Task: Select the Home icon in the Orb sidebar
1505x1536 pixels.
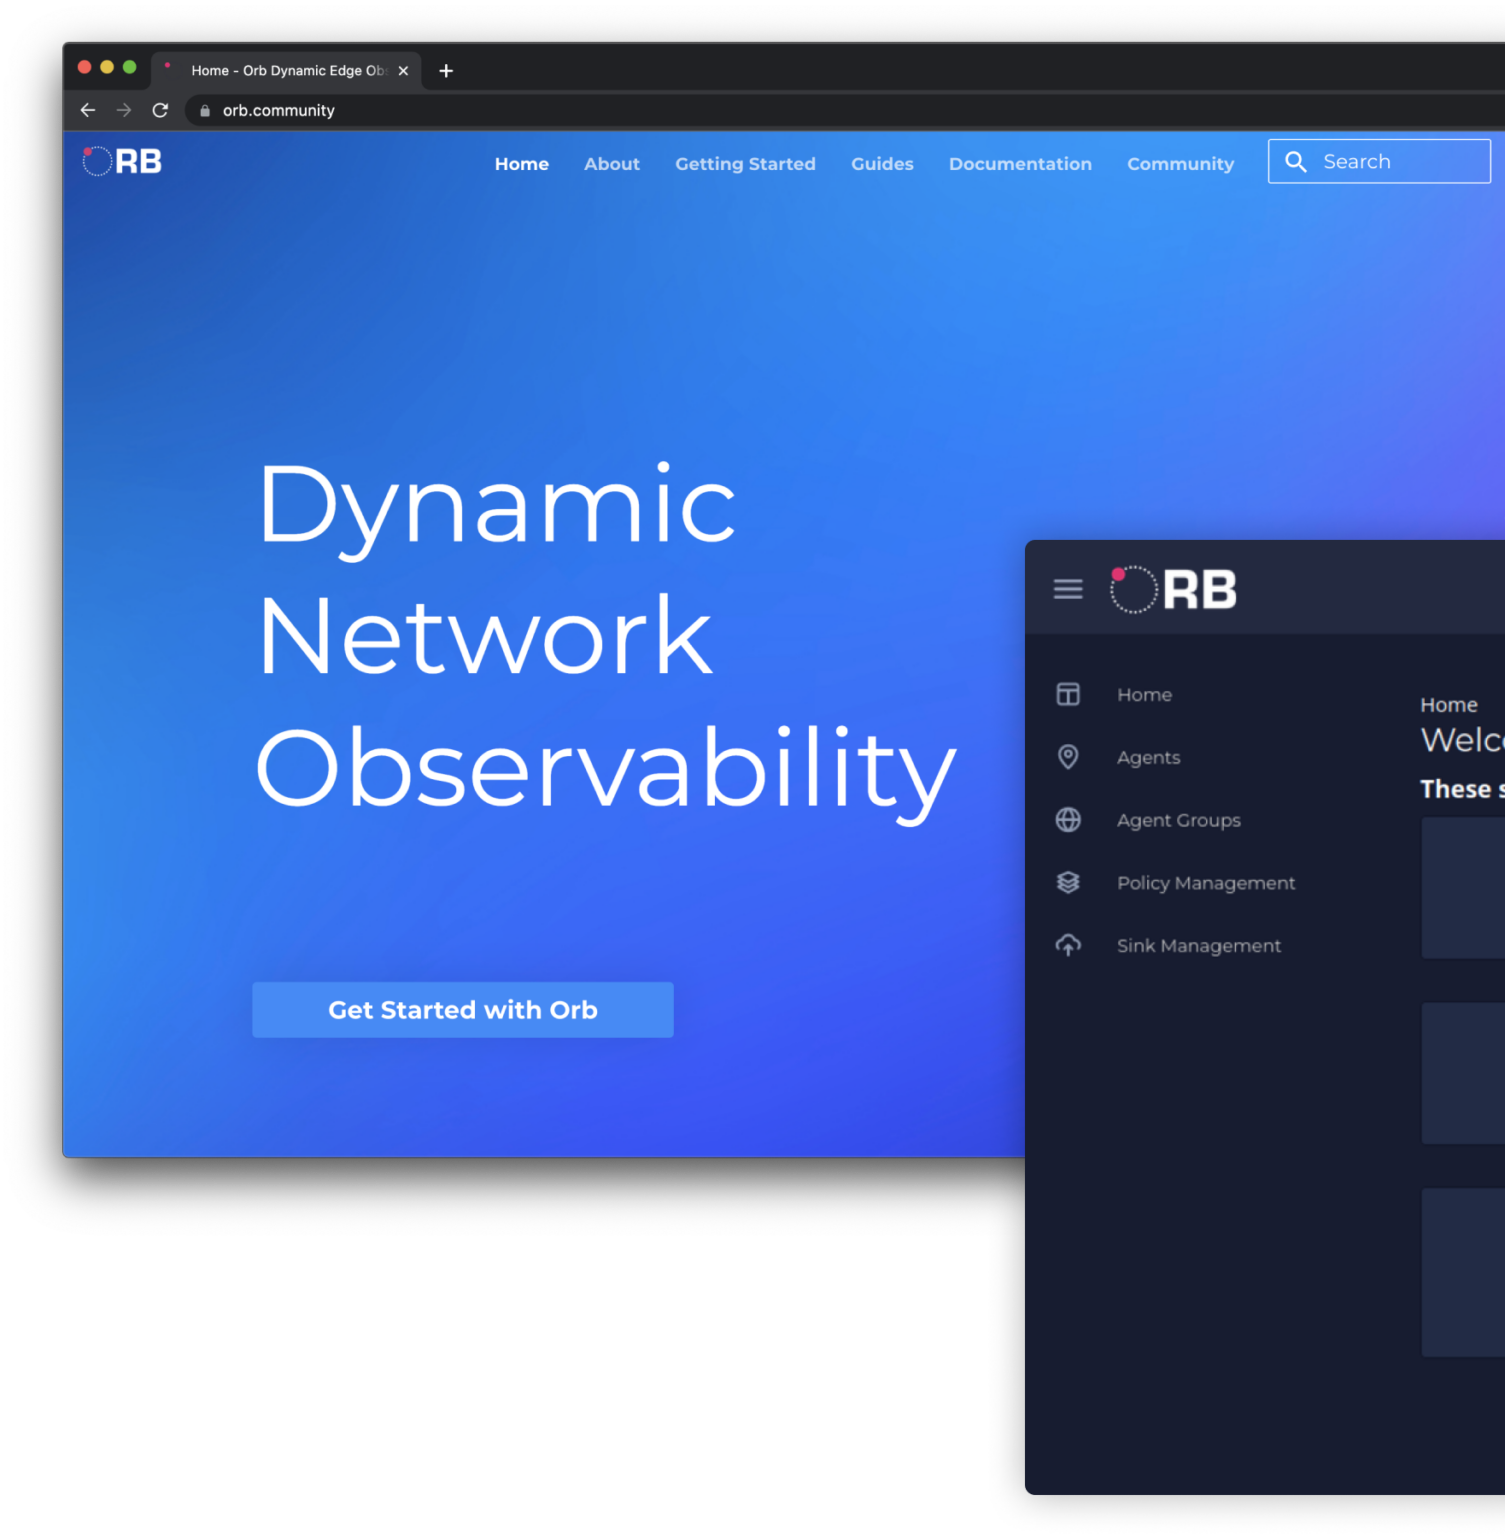Action: [1067, 694]
